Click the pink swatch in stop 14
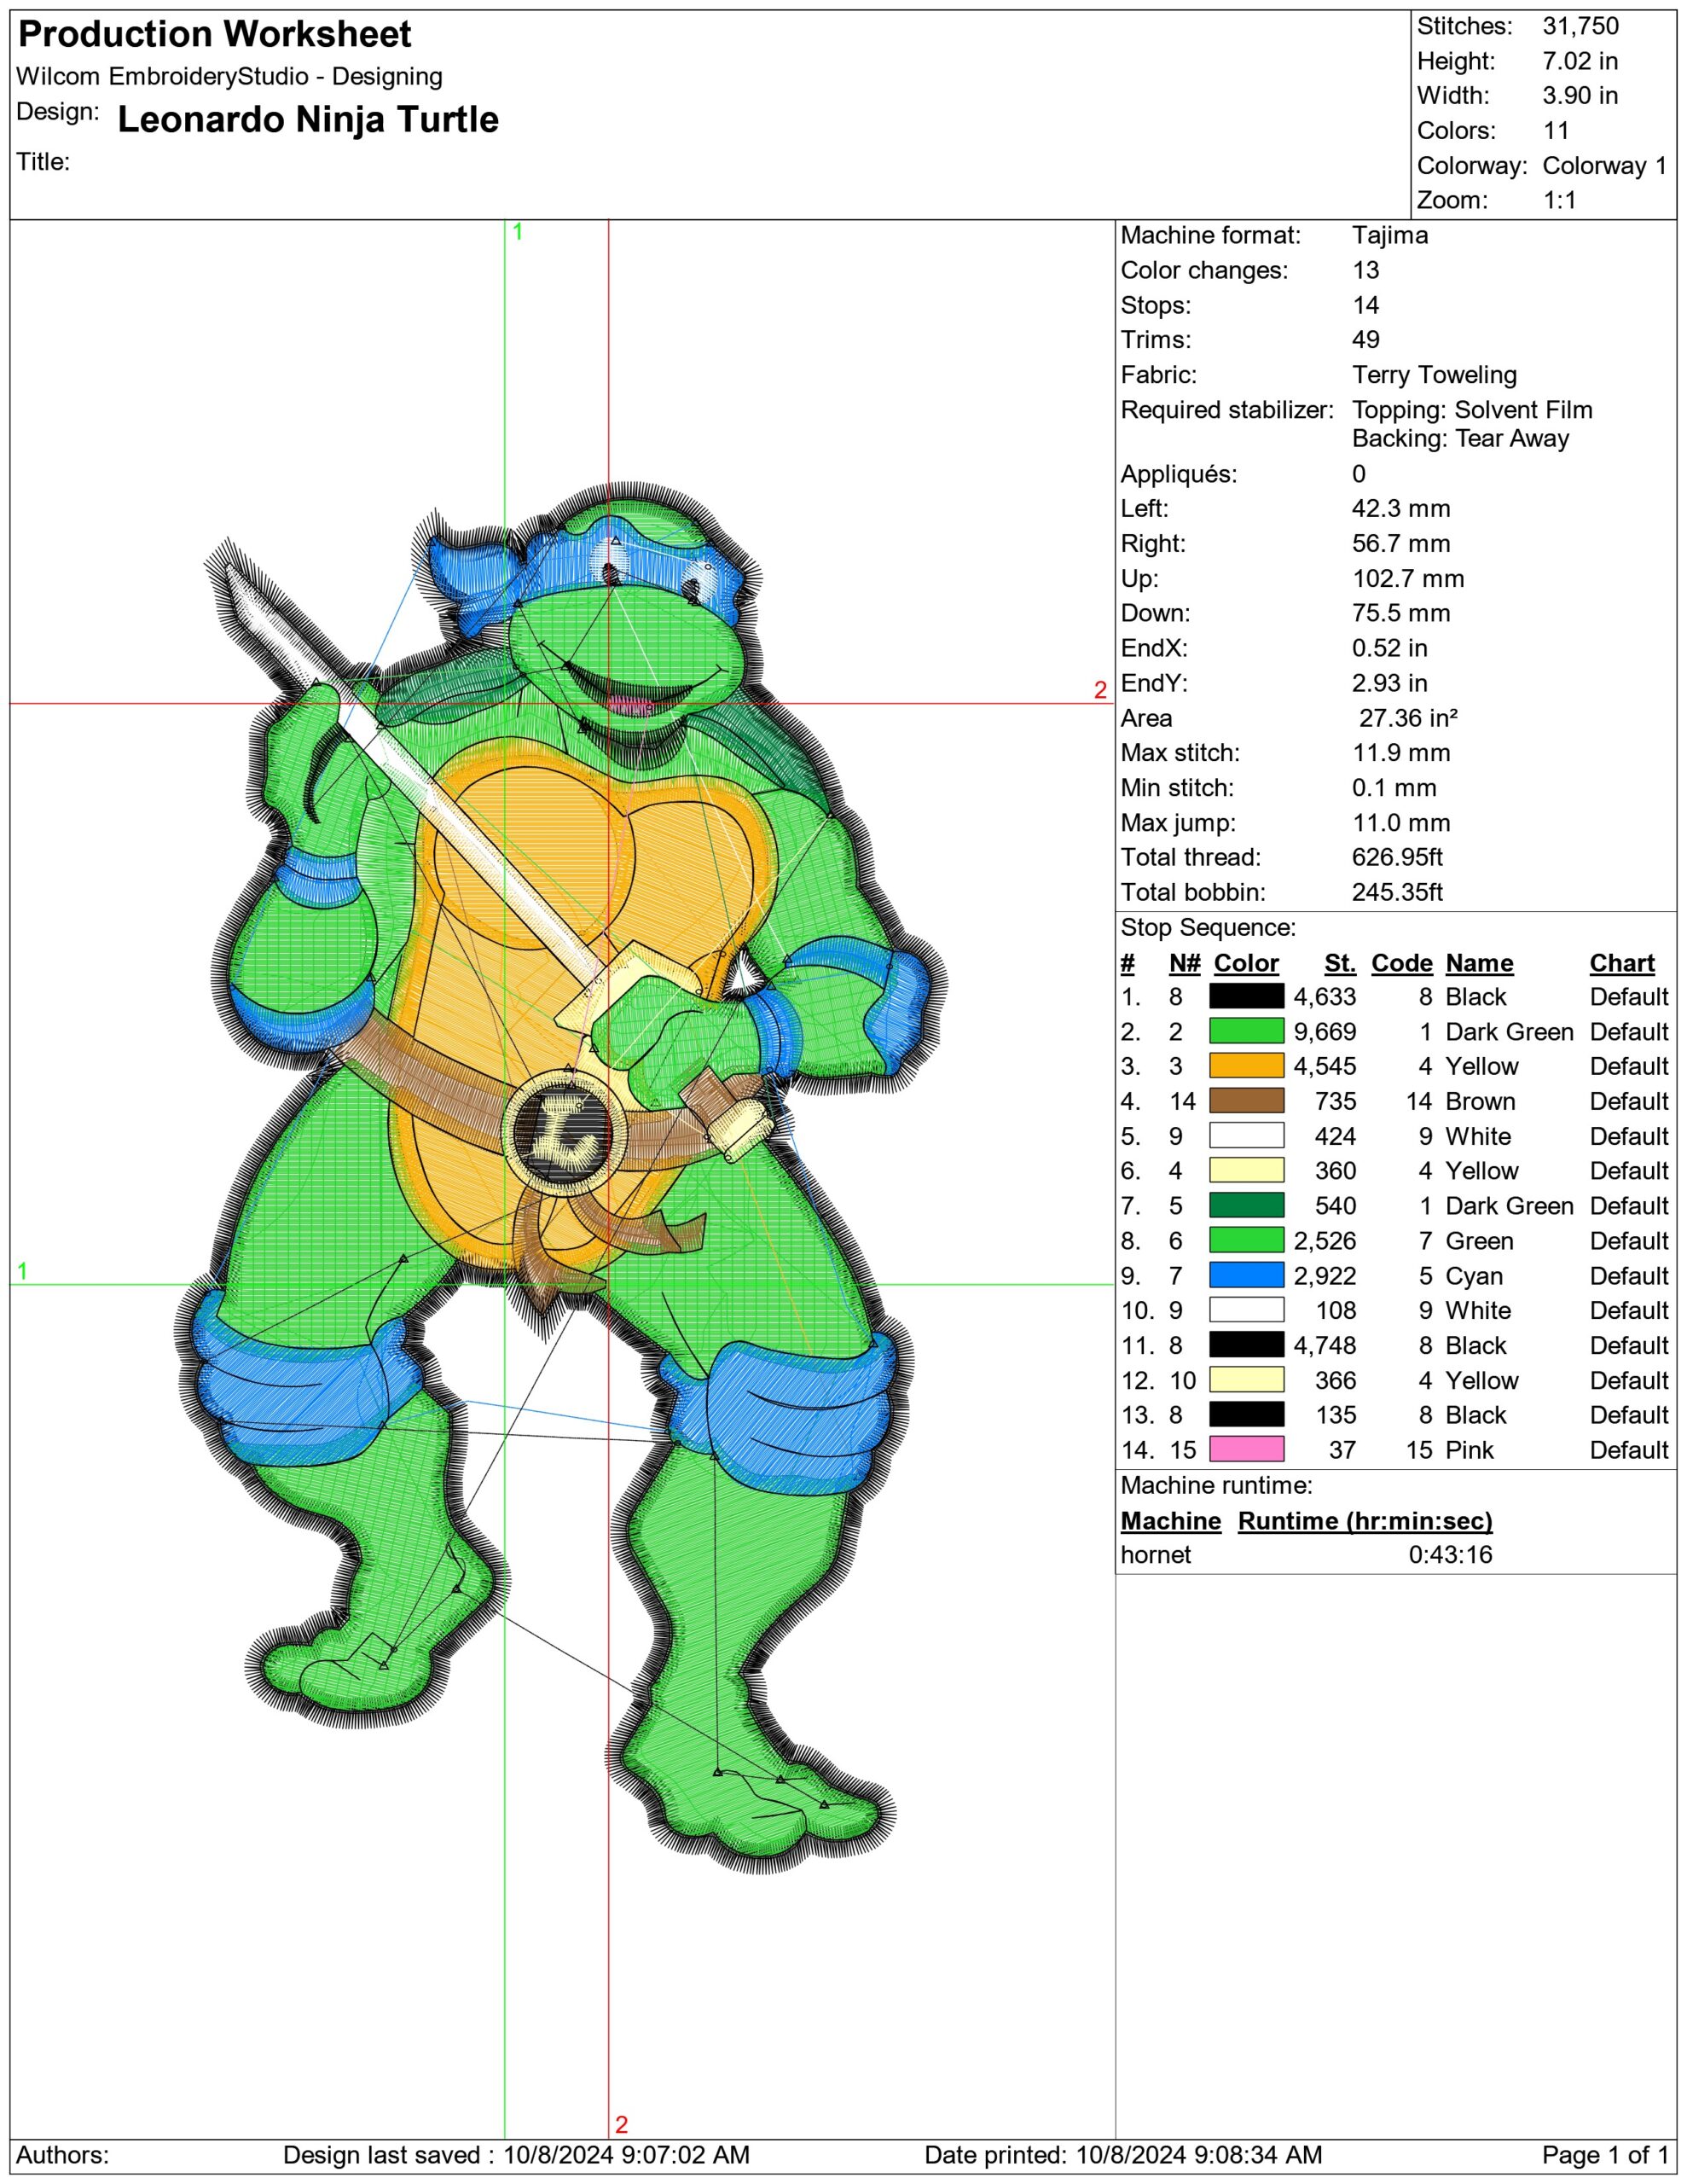 (1246, 1450)
